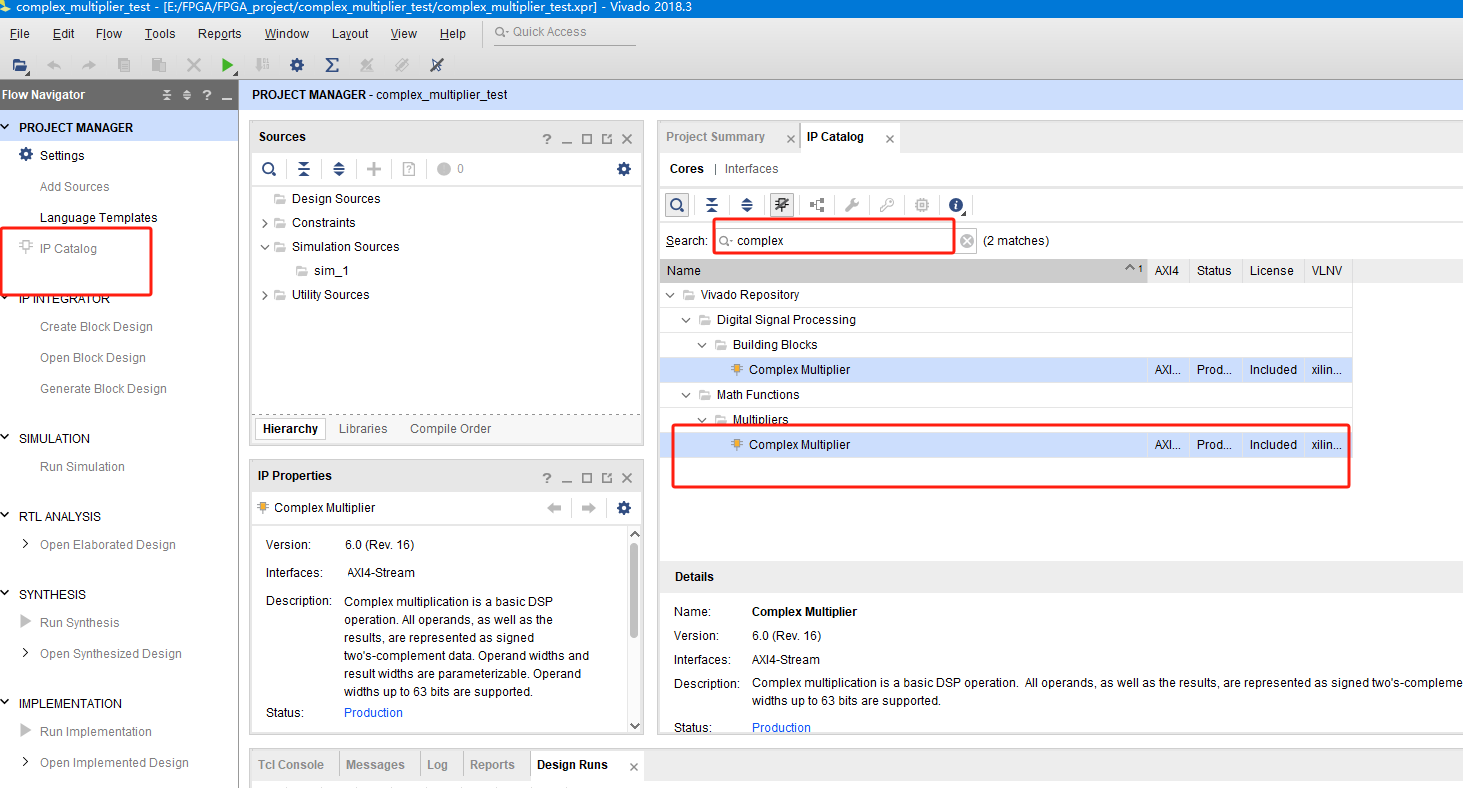Screen dimensions: 1463x788
Task: Close the IP Catalog tab
Action: [x=890, y=139]
